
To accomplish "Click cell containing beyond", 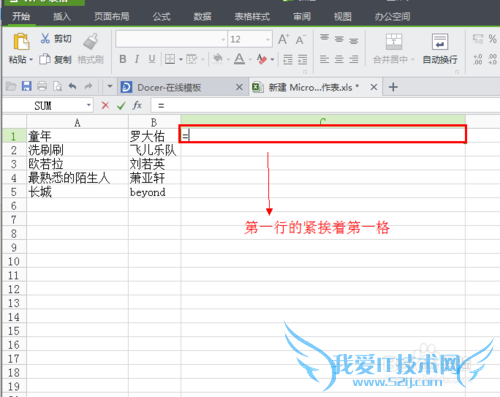I will tap(154, 192).
